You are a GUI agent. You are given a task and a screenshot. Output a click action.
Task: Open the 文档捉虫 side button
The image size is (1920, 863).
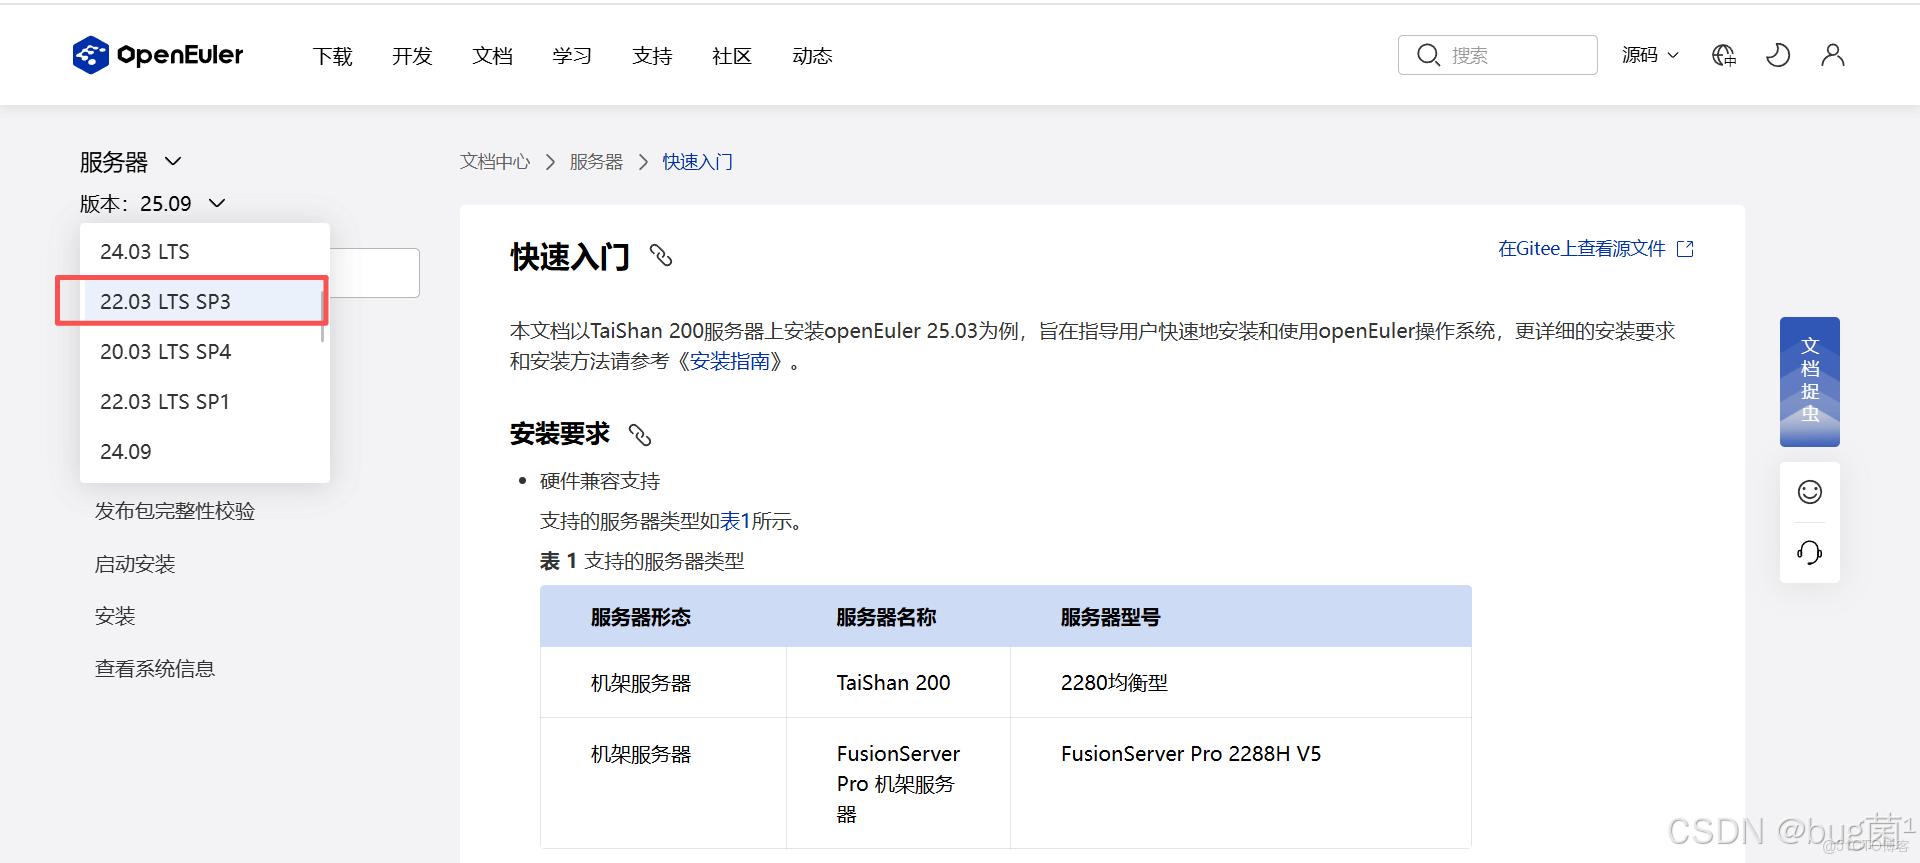pyautogui.click(x=1810, y=381)
